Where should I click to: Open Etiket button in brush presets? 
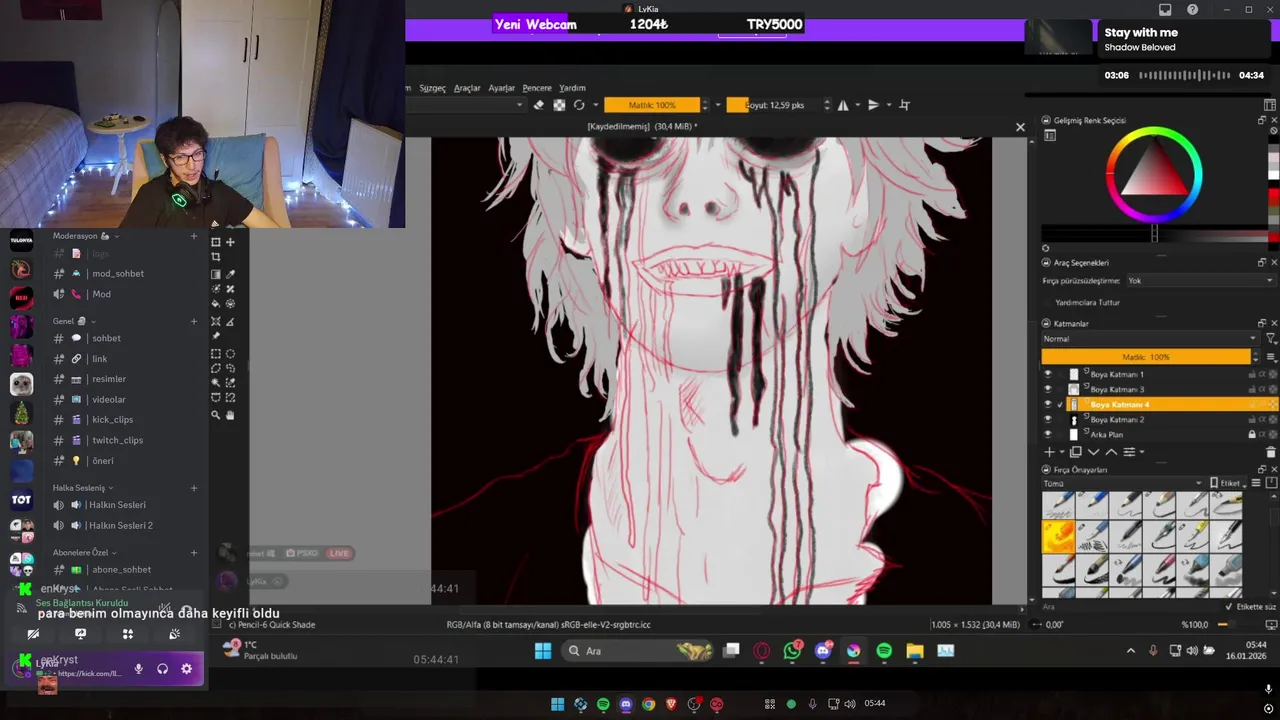tap(1228, 483)
